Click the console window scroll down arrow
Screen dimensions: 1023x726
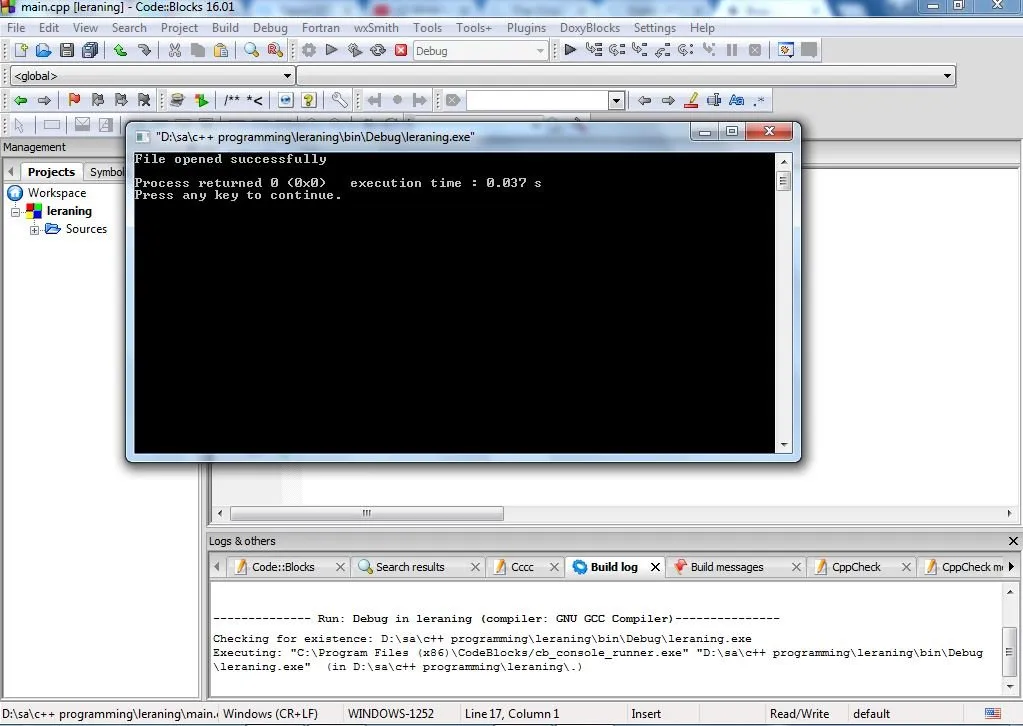[784, 445]
